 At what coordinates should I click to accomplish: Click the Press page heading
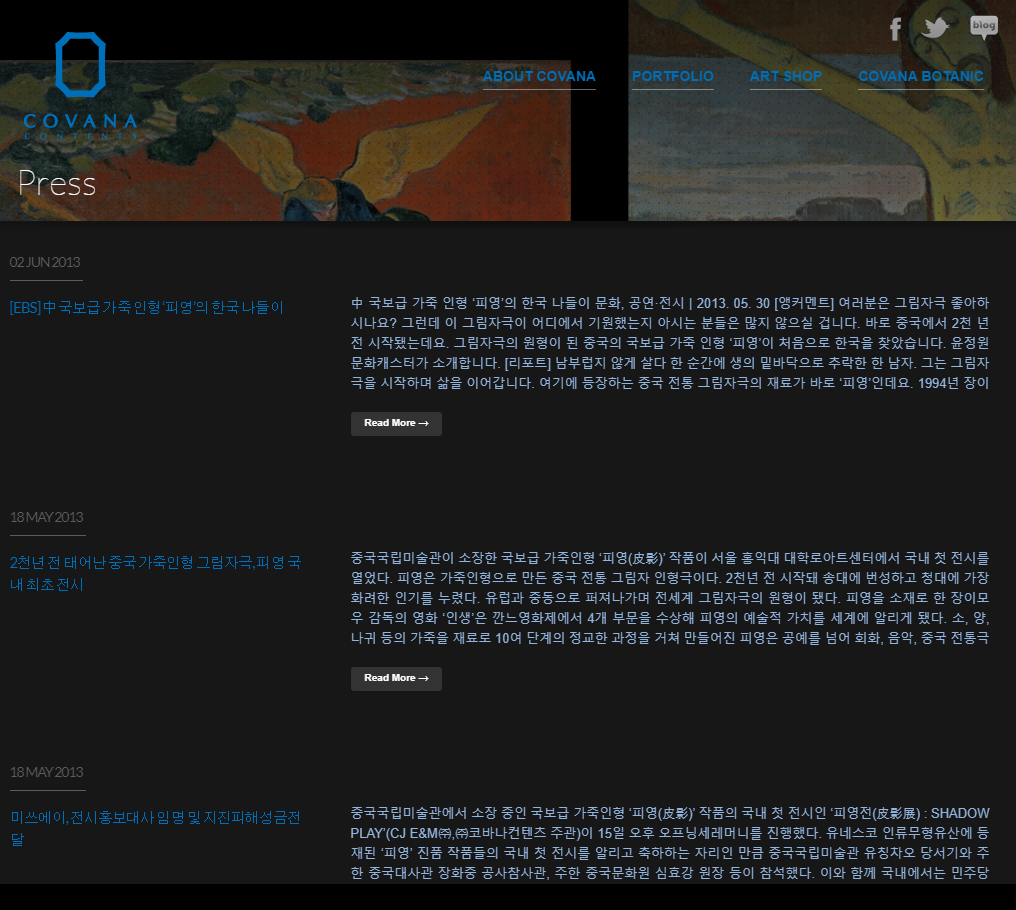57,183
